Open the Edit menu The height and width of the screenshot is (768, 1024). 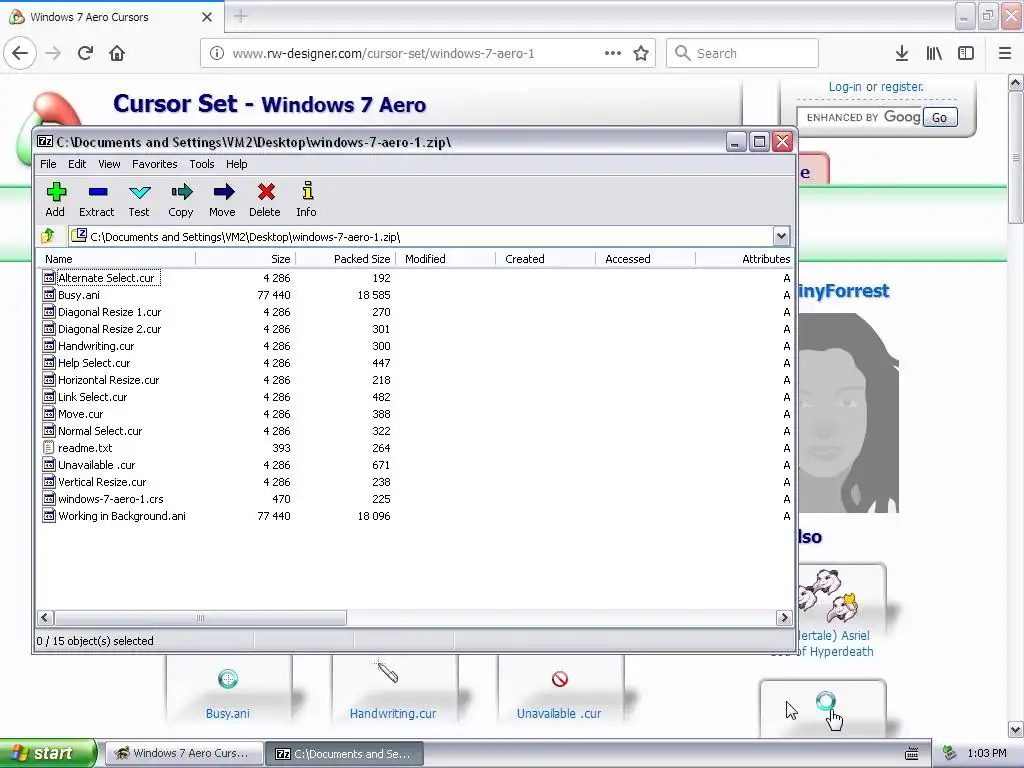(x=77, y=164)
